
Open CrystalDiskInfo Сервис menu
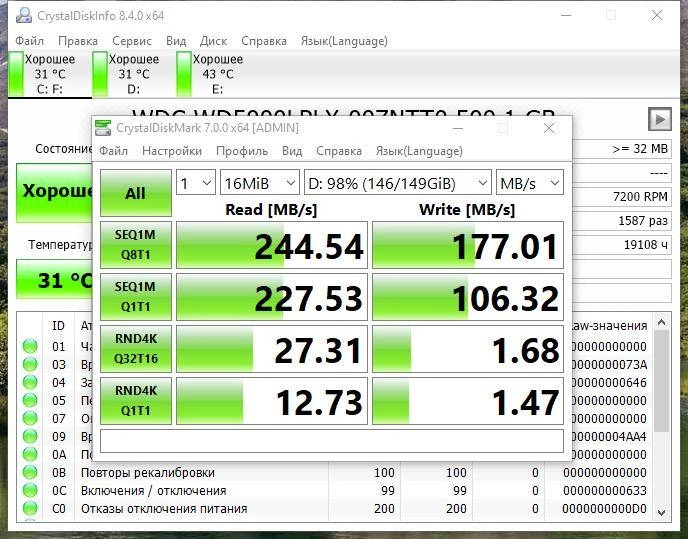pyautogui.click(x=132, y=41)
